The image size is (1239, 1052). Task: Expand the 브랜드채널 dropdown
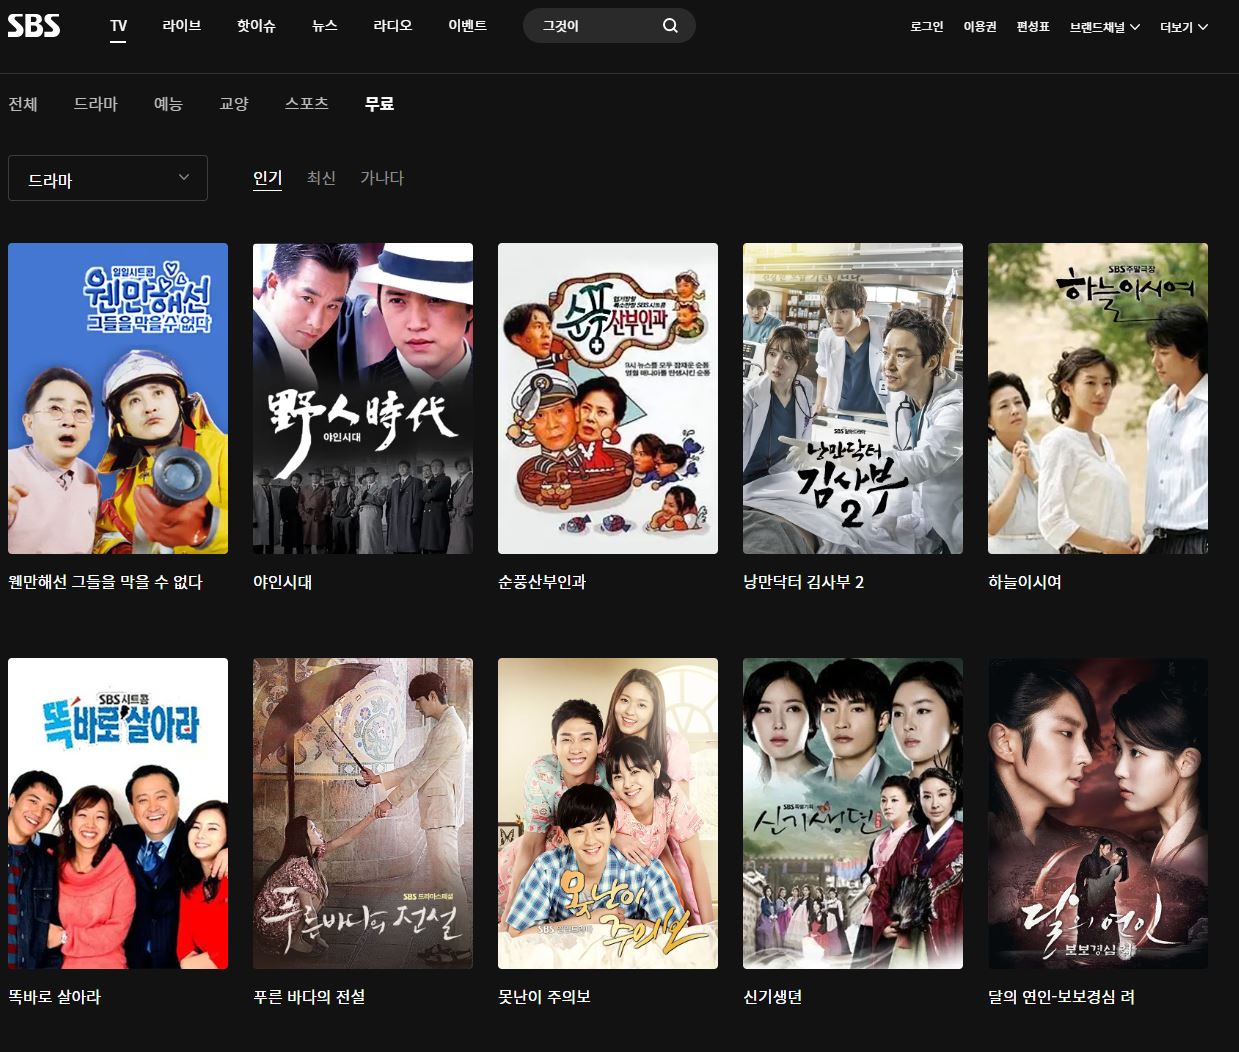point(1105,27)
